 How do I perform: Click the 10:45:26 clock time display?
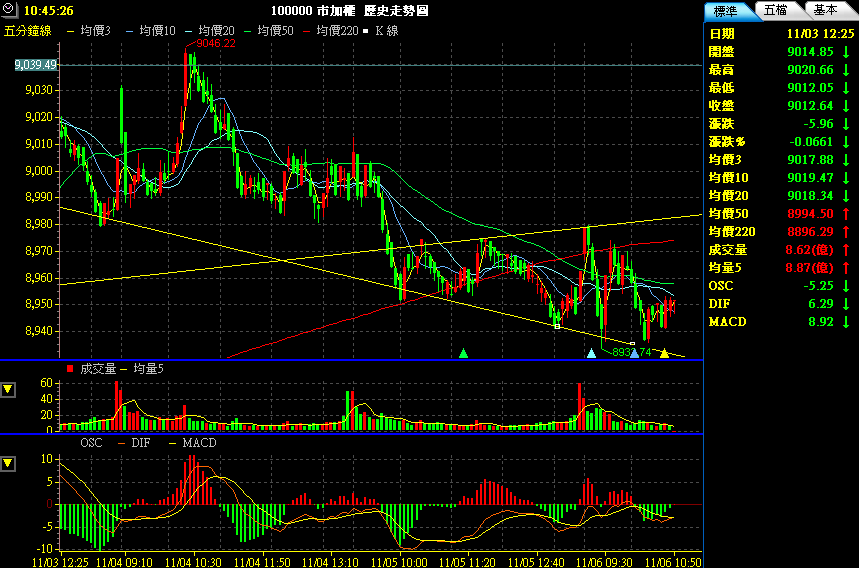click(x=49, y=10)
